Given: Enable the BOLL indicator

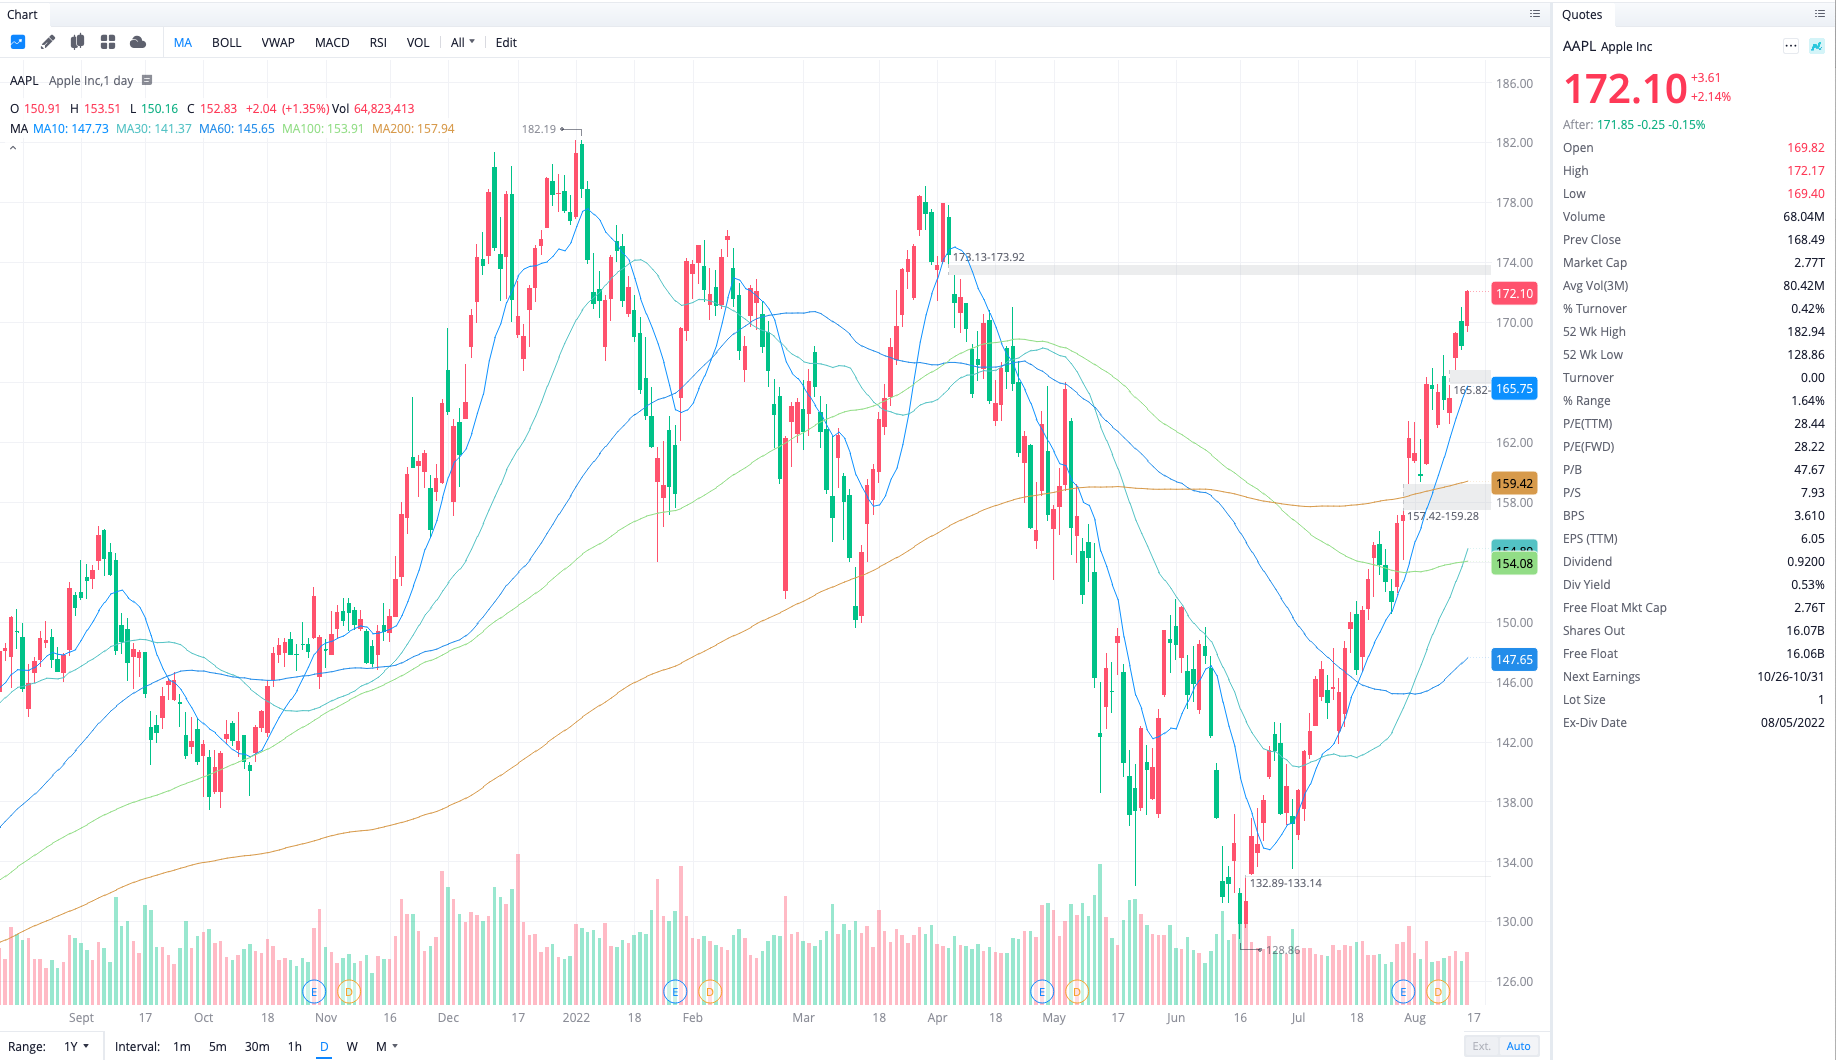Looking at the screenshot, I should click(226, 42).
